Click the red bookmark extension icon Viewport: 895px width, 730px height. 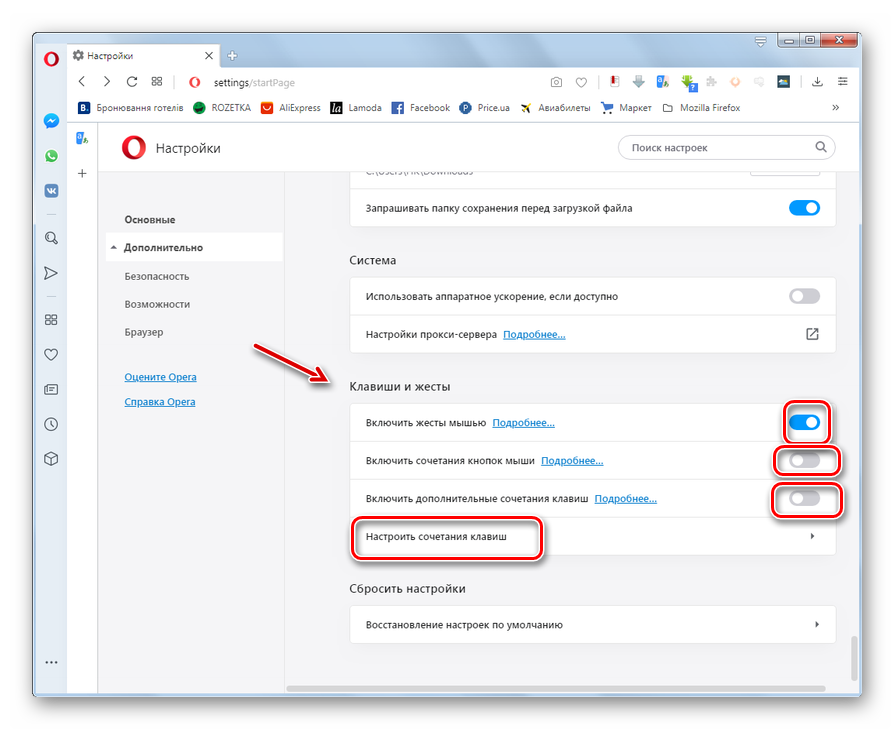pos(614,82)
